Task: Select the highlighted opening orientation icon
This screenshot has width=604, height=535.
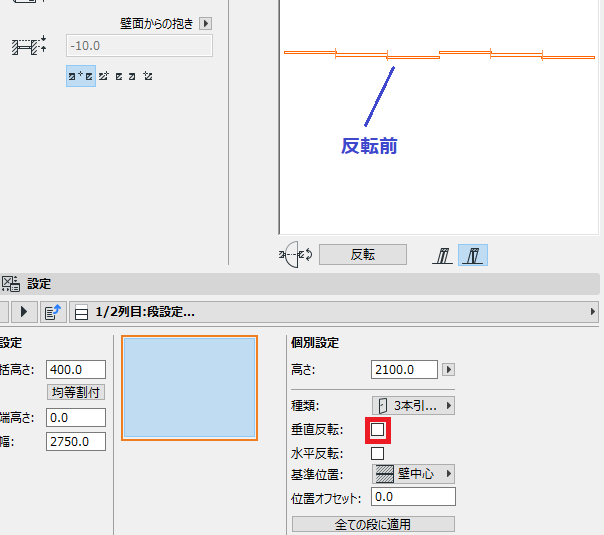Action: [473, 255]
